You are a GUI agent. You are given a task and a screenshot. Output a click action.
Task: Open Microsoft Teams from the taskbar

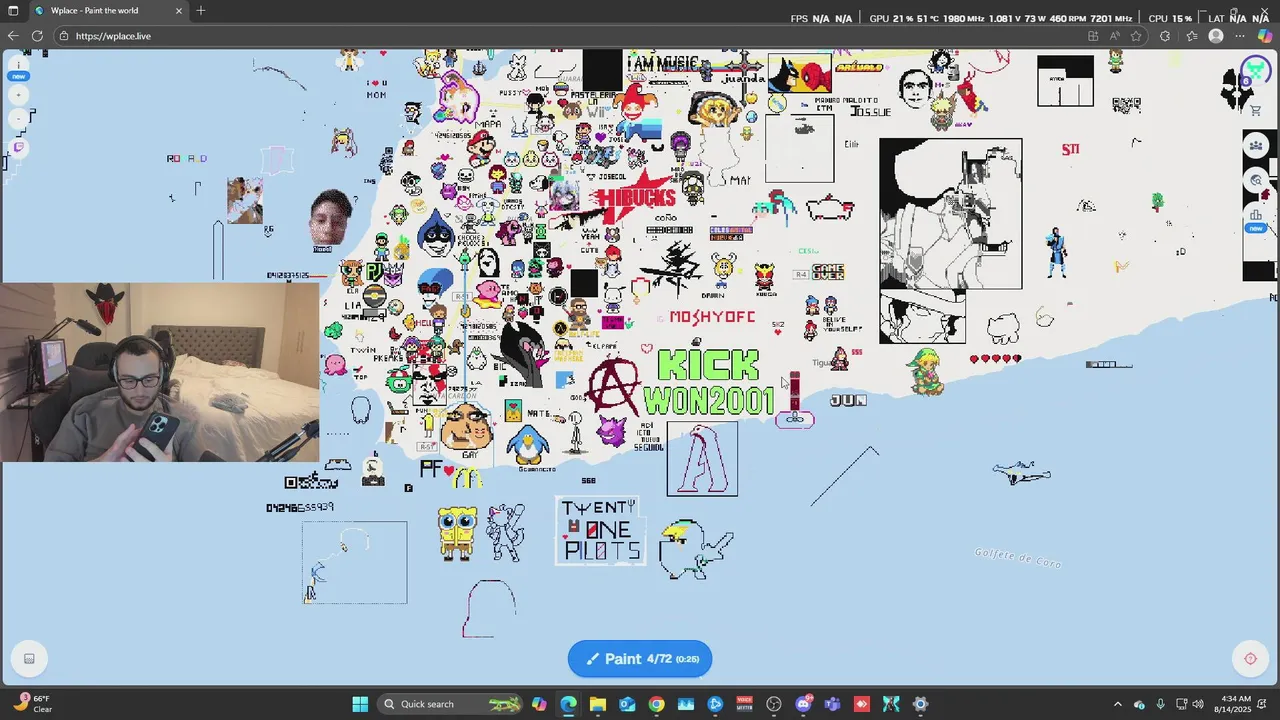tap(832, 704)
